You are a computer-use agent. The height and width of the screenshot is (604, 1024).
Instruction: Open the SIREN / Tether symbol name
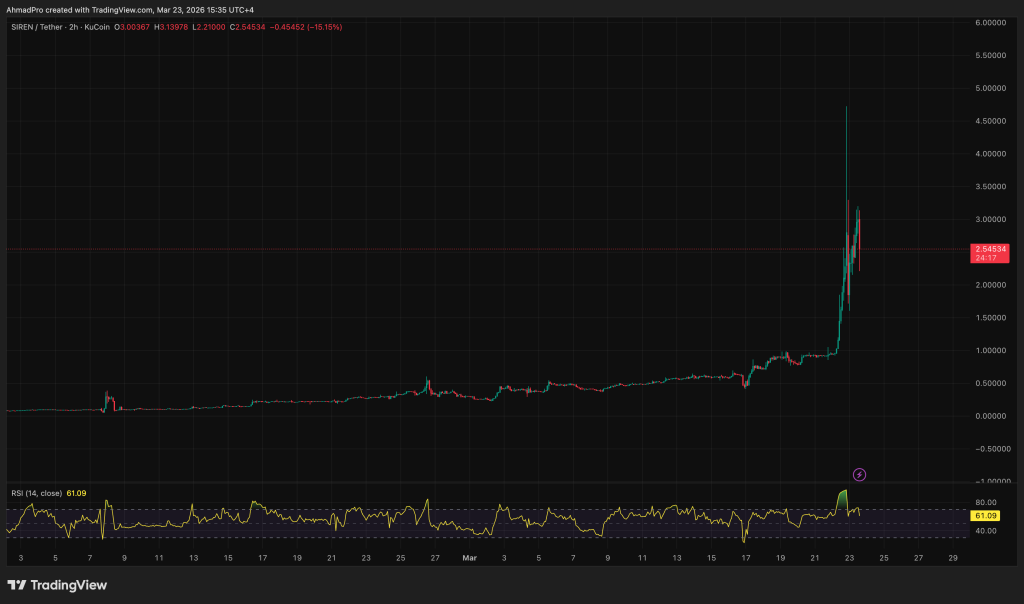pyautogui.click(x=37, y=28)
